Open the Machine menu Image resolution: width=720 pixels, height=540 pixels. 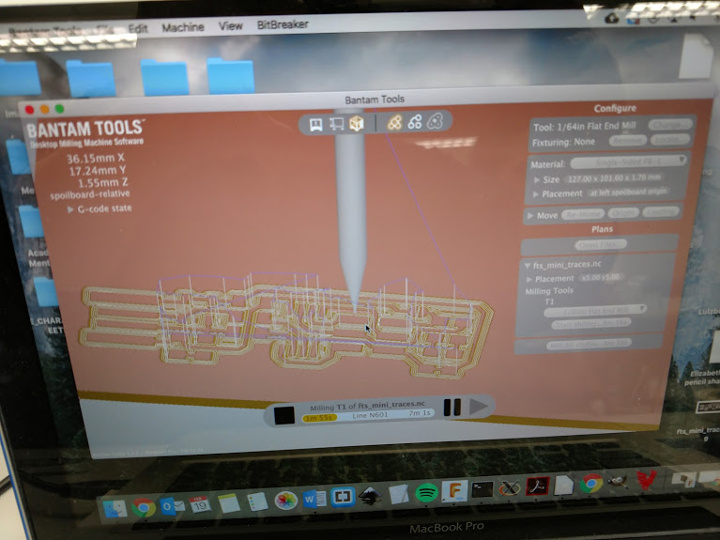pos(183,27)
